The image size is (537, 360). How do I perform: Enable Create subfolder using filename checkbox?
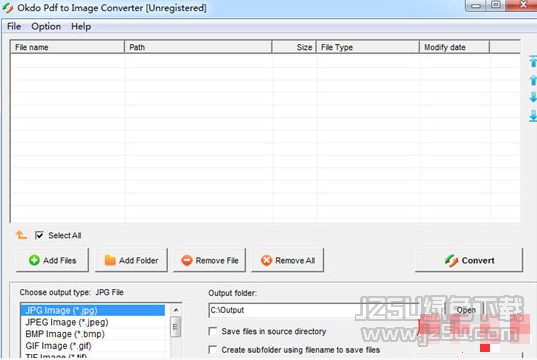point(213,350)
